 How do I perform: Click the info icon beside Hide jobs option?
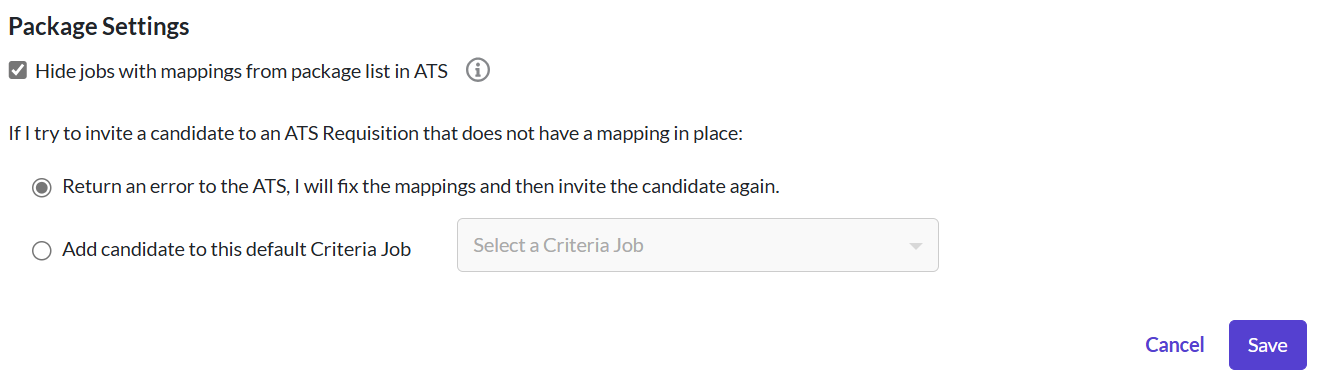(478, 71)
